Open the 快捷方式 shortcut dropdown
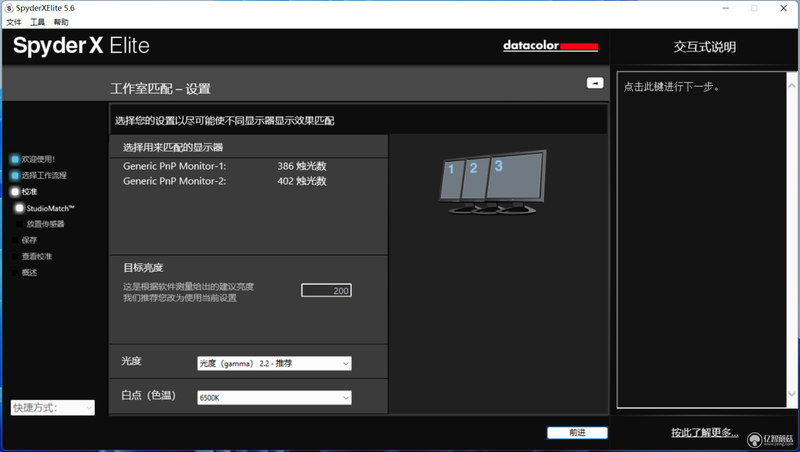The width and height of the screenshot is (800, 452). point(53,407)
